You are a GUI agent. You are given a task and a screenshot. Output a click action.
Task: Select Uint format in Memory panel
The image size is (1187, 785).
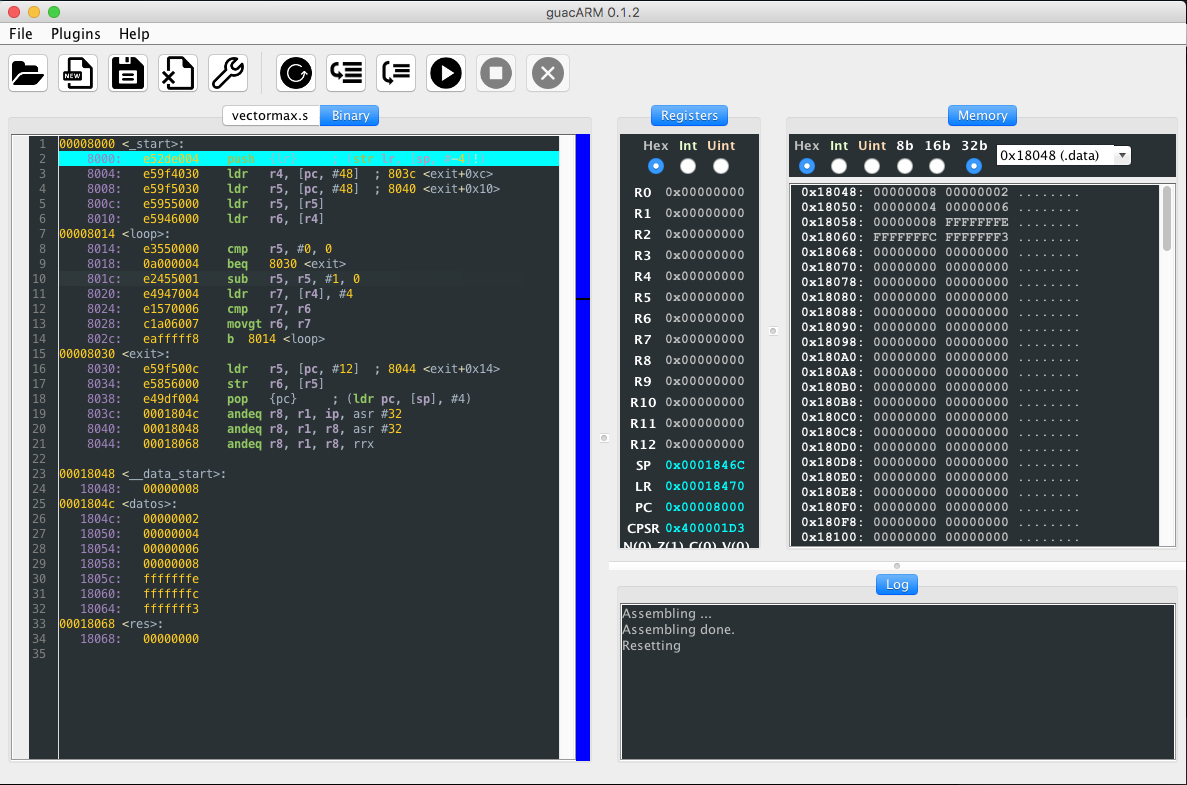[x=872, y=166]
